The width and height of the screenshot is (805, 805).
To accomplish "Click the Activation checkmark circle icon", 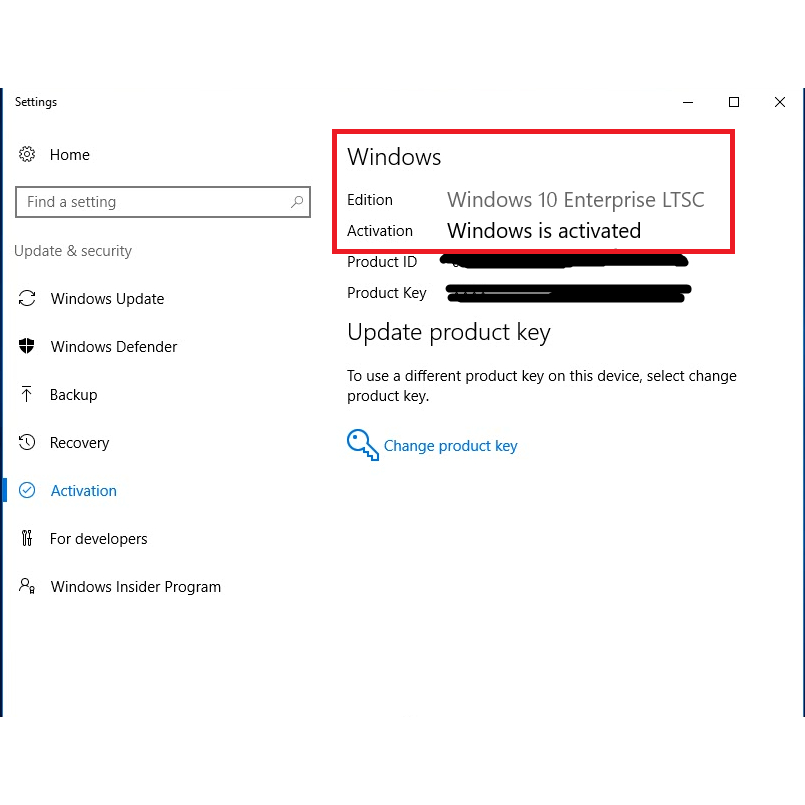I will pyautogui.click(x=27, y=490).
